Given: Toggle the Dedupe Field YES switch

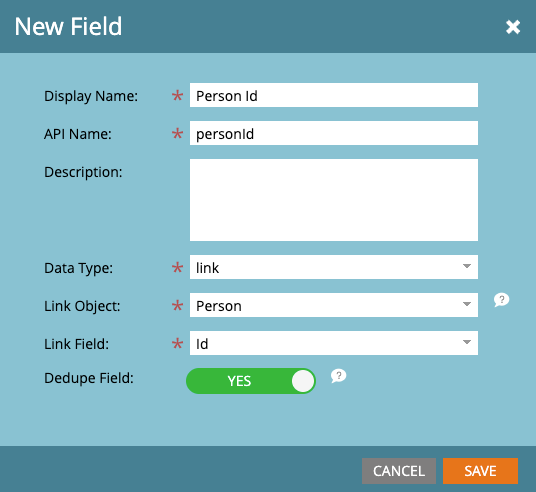Looking at the screenshot, I should 251,381.
